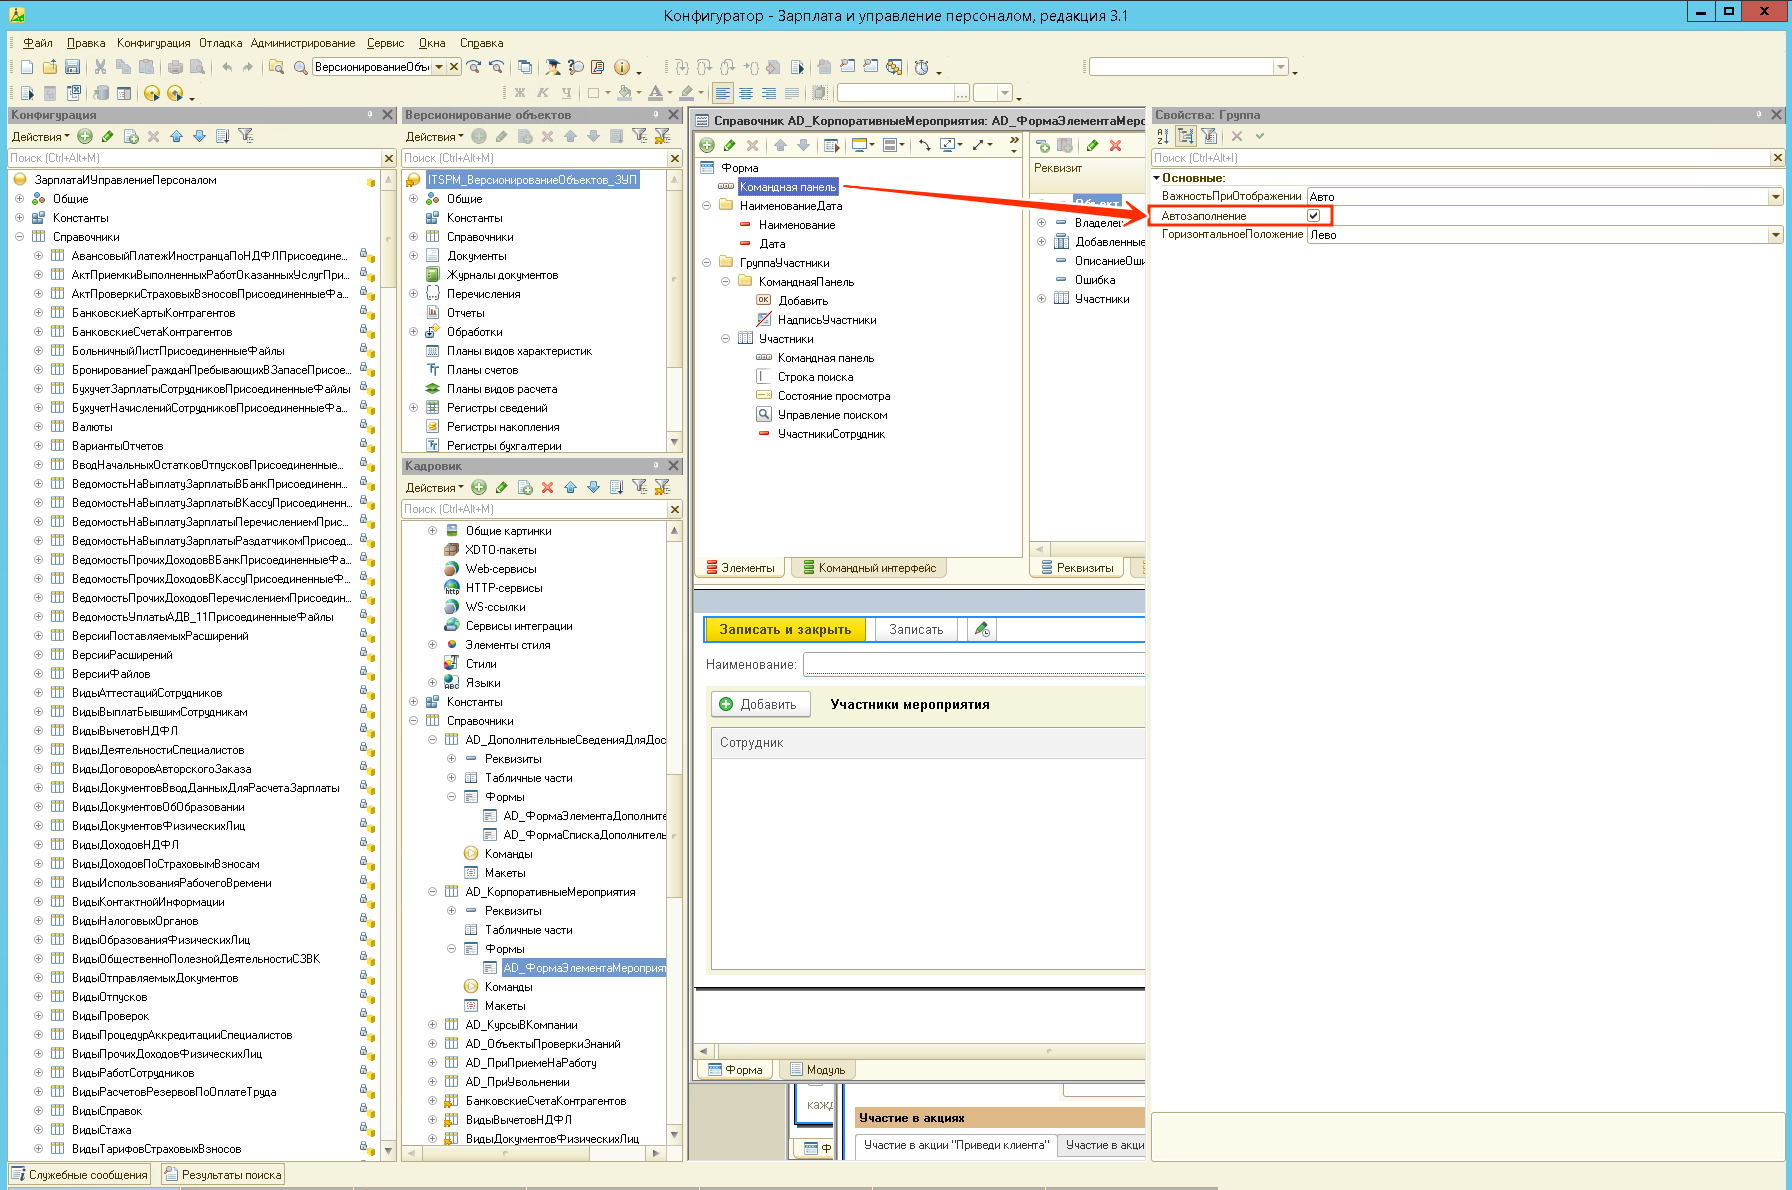Image resolution: width=1792 pixels, height=1190 pixels.
Task: Click green Add icon in Конфигурация panel
Action: [85, 136]
